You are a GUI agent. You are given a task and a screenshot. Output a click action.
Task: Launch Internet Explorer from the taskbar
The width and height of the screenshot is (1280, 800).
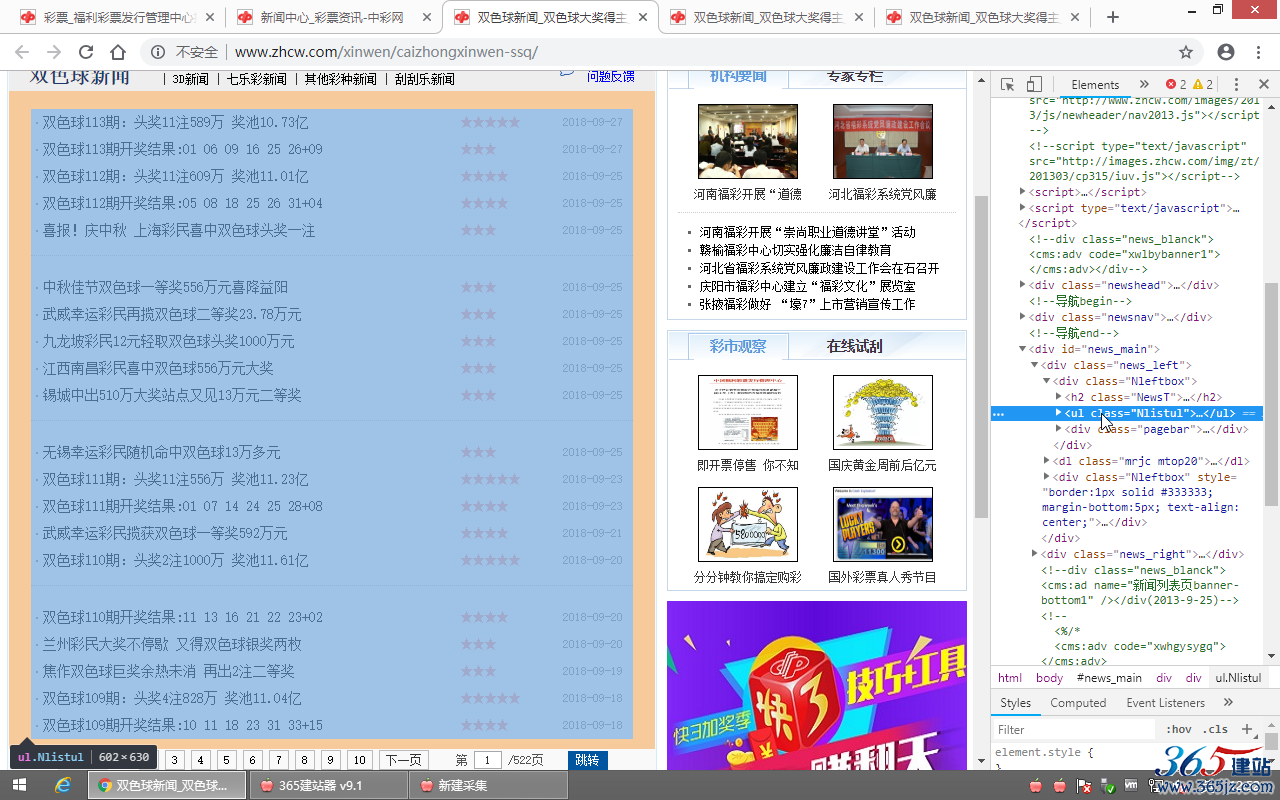tap(62, 785)
